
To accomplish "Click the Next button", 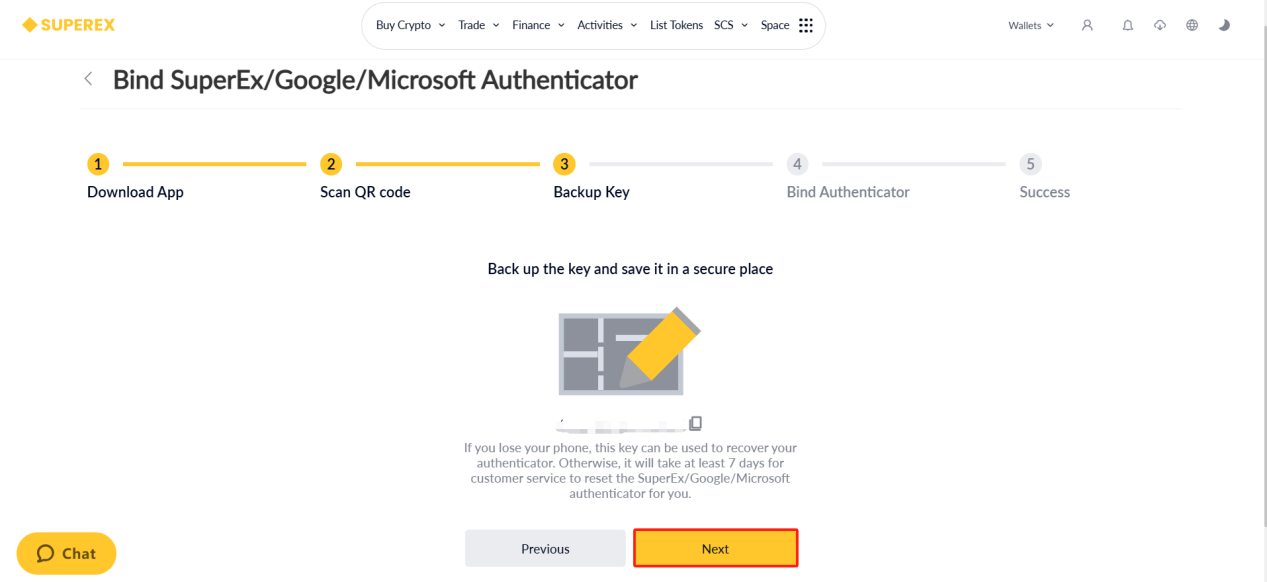I will 715,548.
